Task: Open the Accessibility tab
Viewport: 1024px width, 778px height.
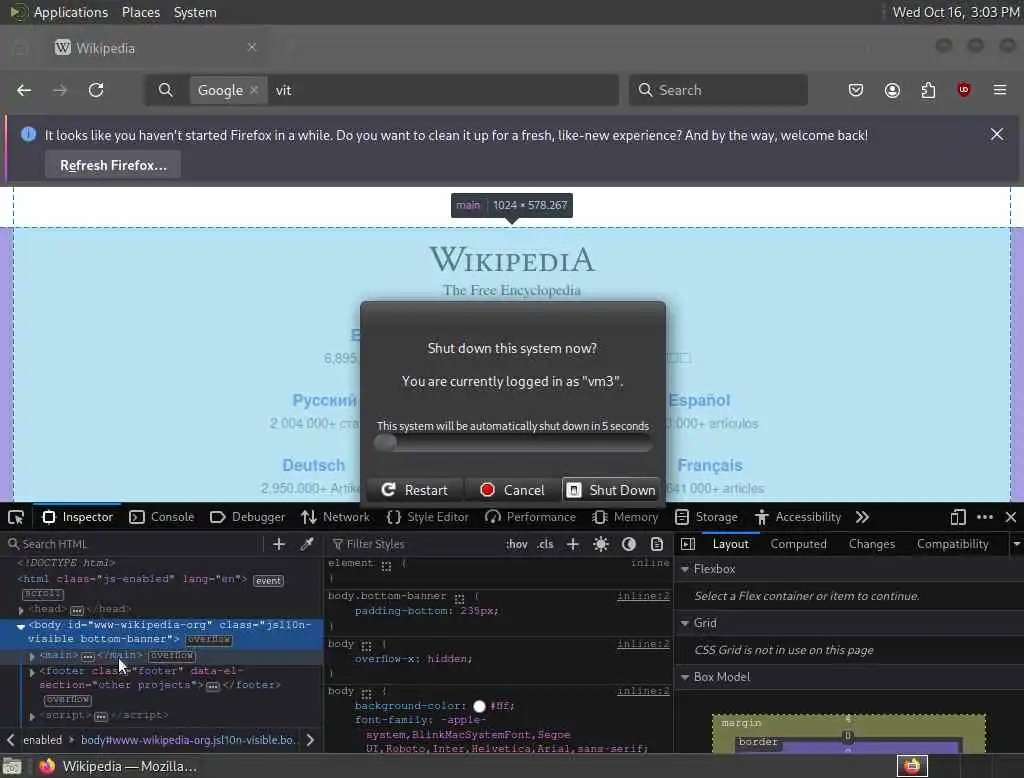Action: [798, 517]
